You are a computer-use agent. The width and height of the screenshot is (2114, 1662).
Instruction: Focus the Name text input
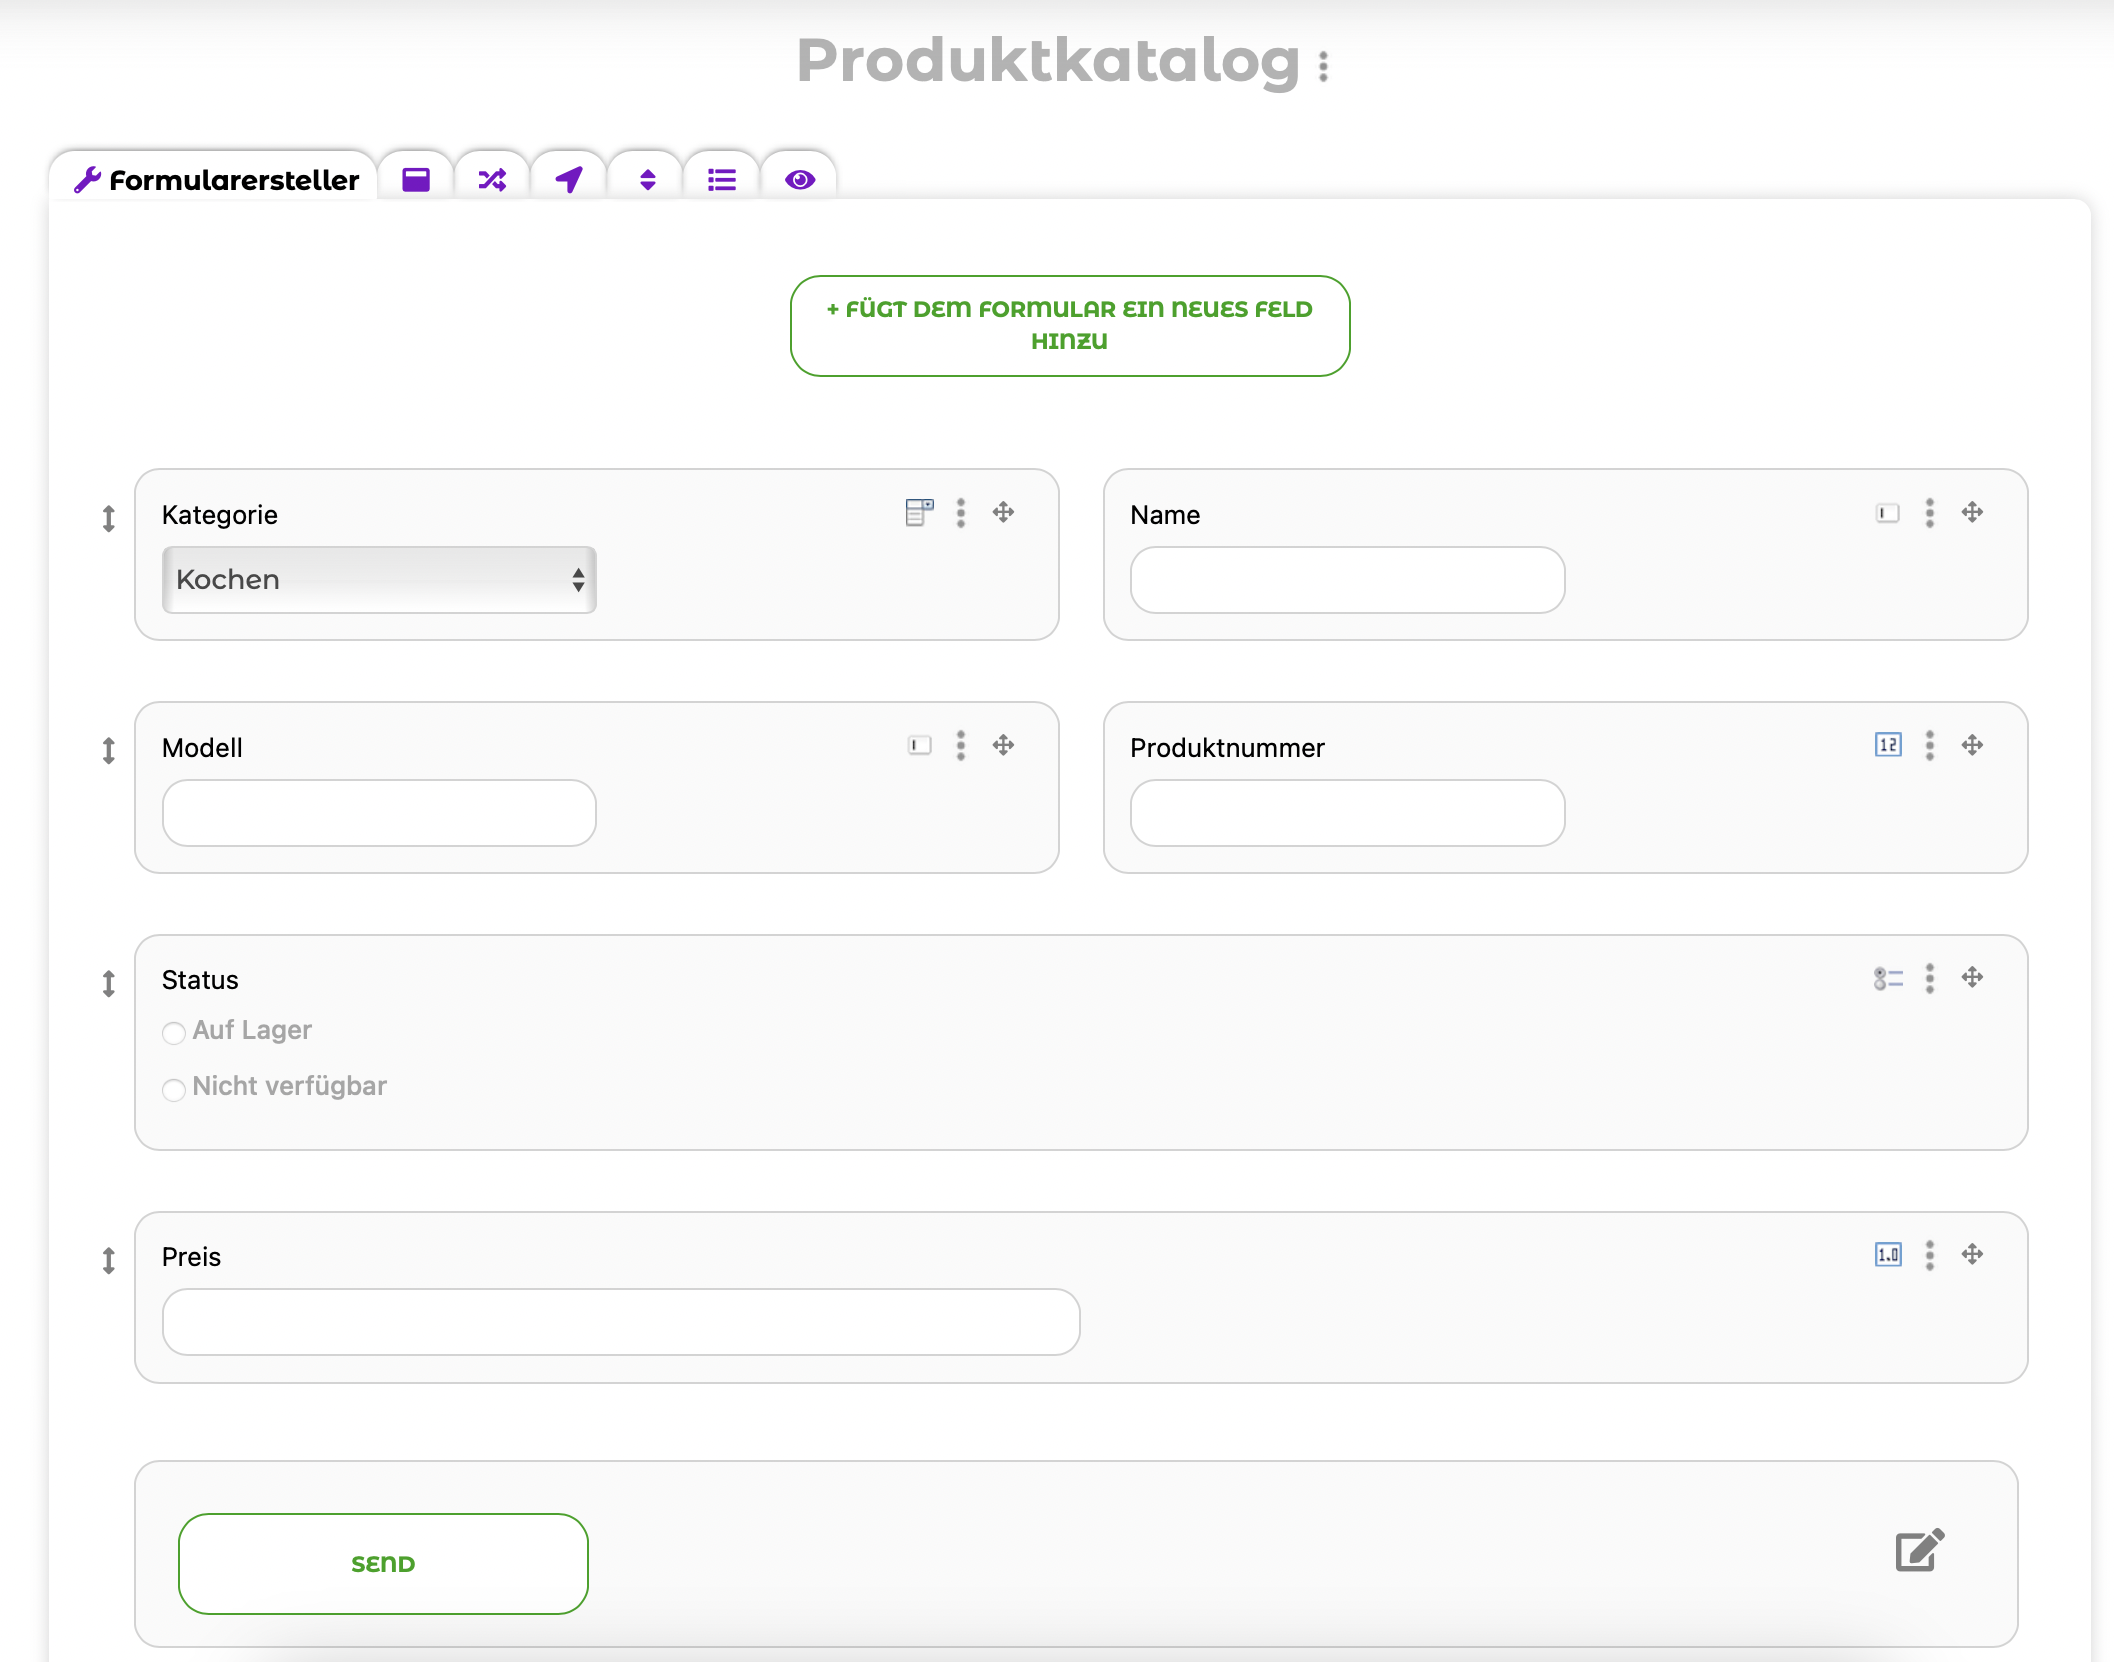point(1347,580)
